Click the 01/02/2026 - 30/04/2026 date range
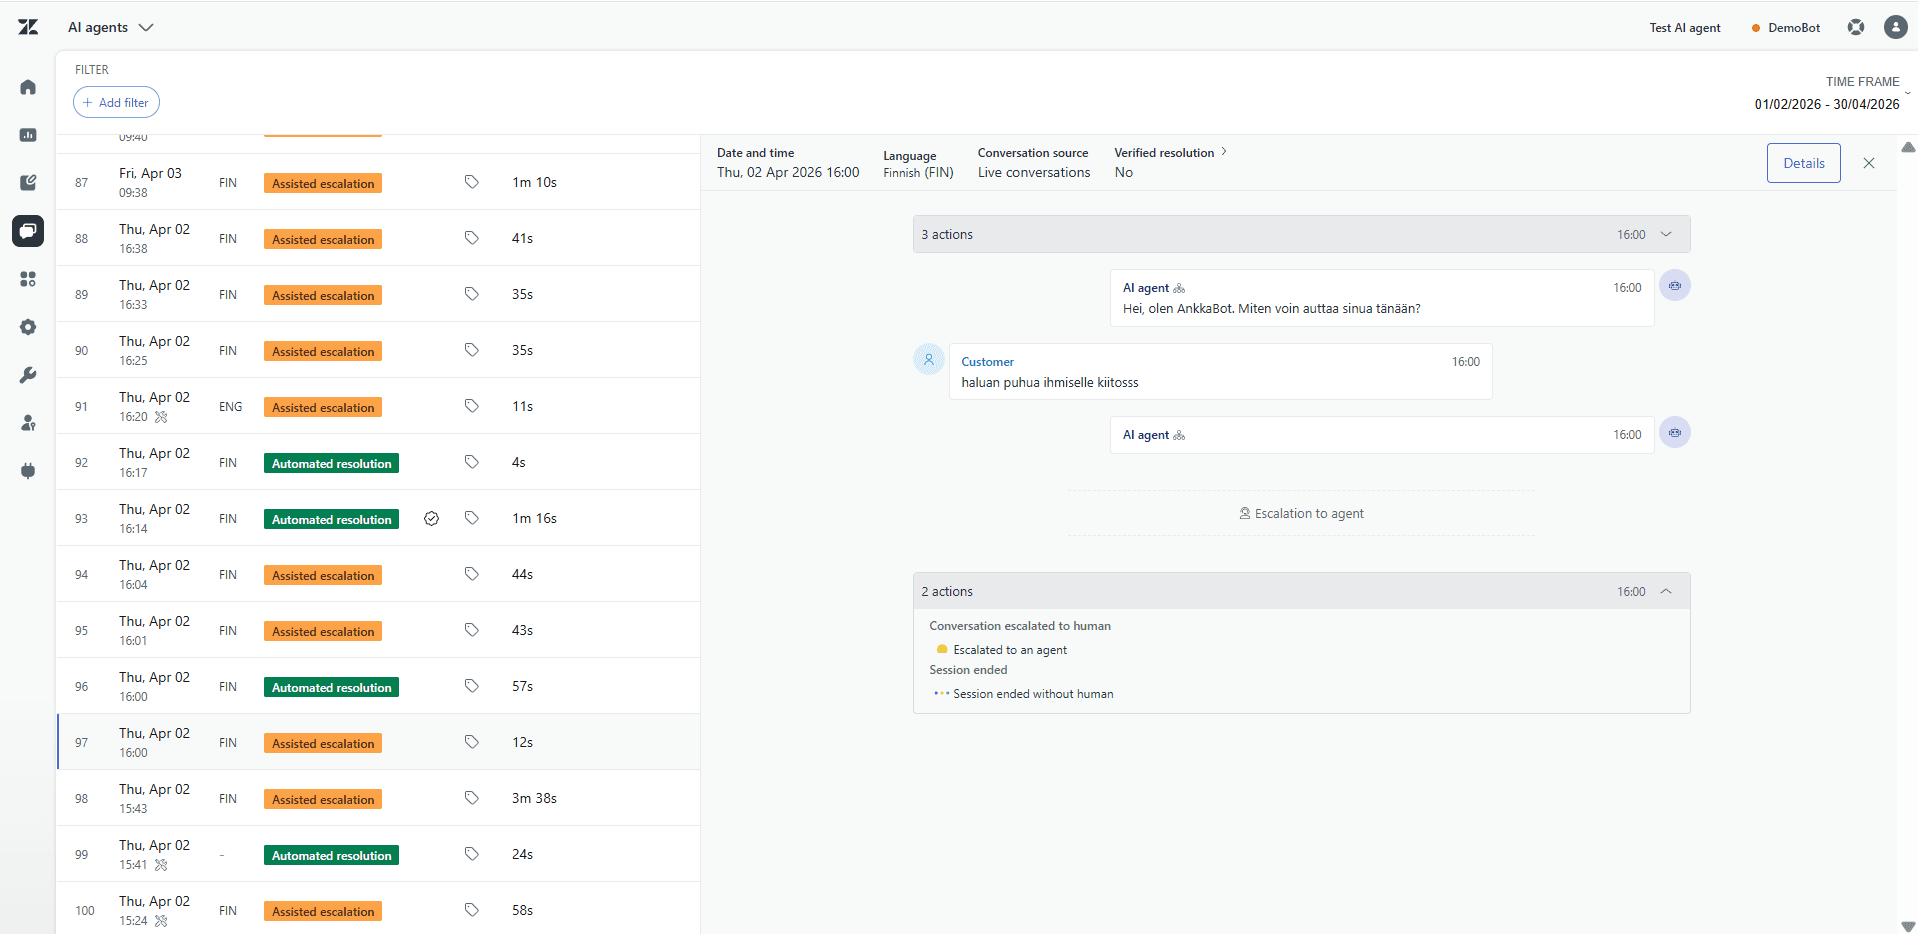The height and width of the screenshot is (934, 1918). (x=1826, y=104)
